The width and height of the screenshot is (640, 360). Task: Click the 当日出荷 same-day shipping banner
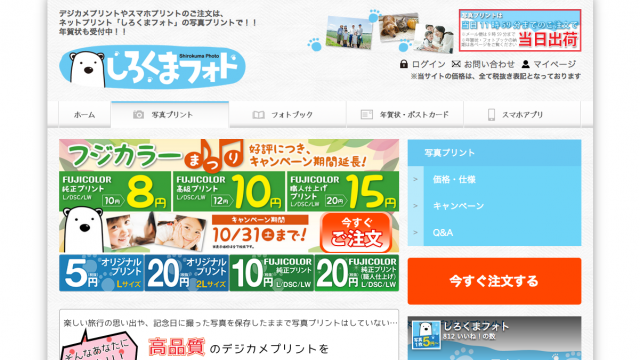(x=520, y=31)
